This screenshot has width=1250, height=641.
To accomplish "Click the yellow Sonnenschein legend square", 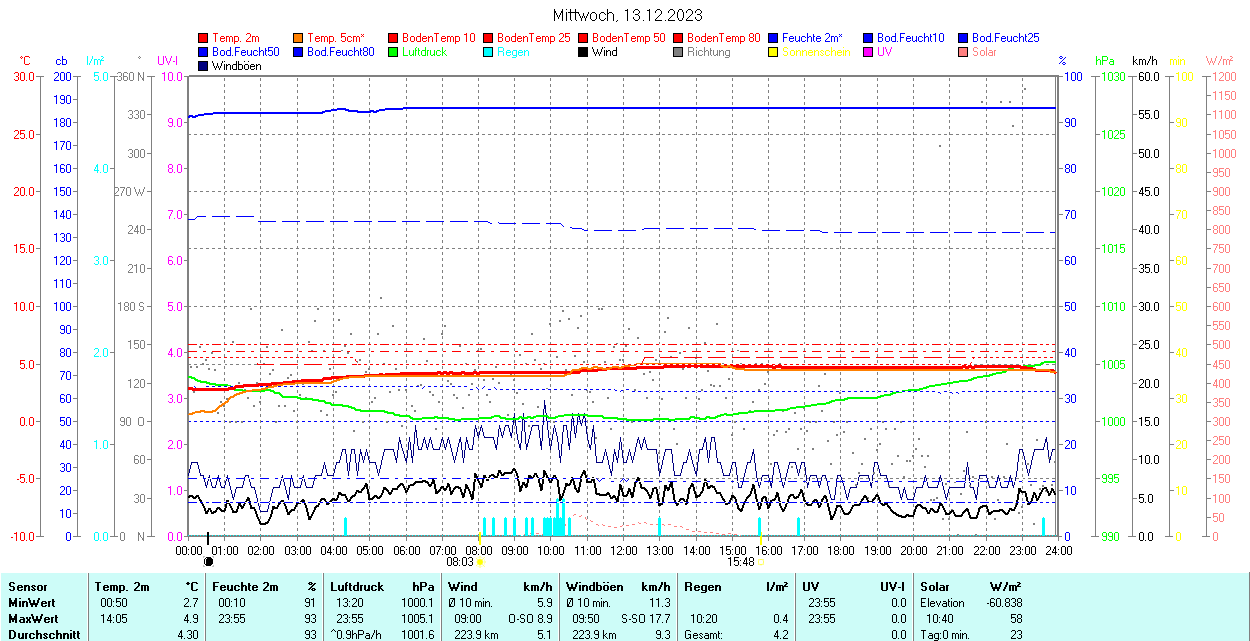I will (x=774, y=52).
